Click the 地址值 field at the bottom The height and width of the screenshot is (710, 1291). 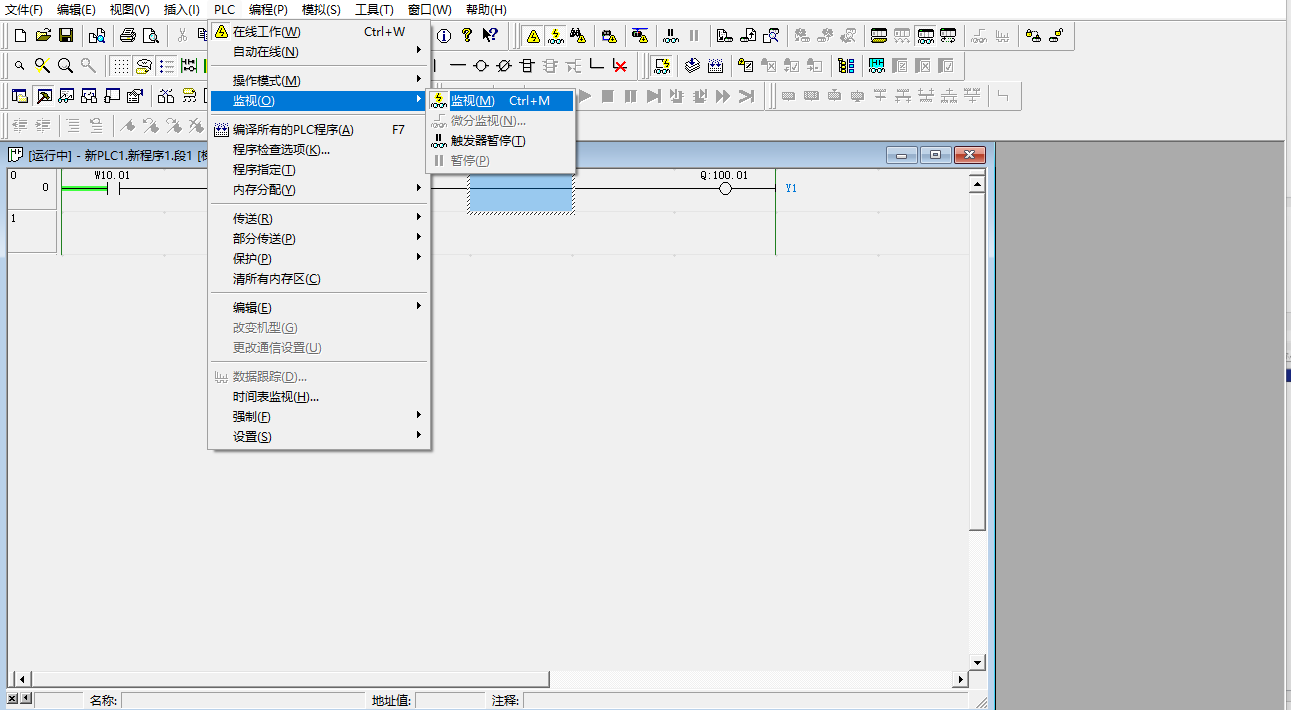click(x=449, y=701)
